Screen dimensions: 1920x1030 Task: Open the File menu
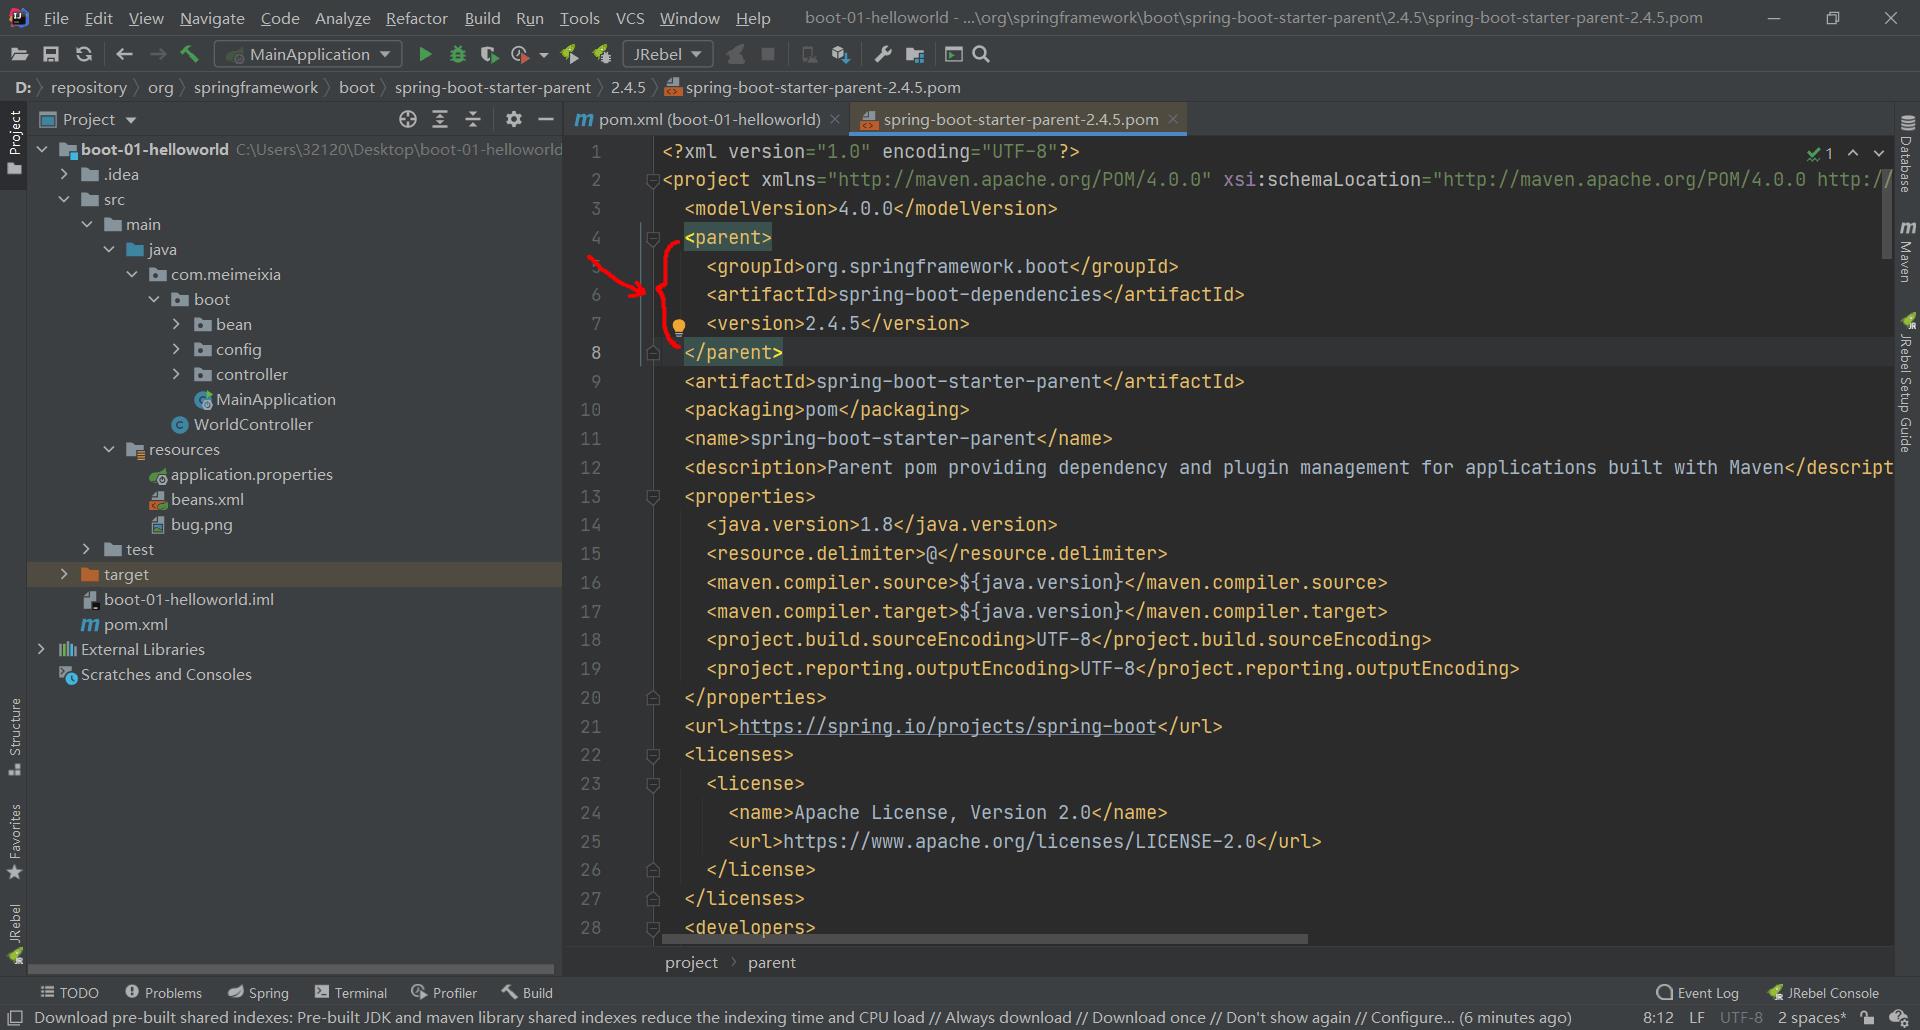56,18
